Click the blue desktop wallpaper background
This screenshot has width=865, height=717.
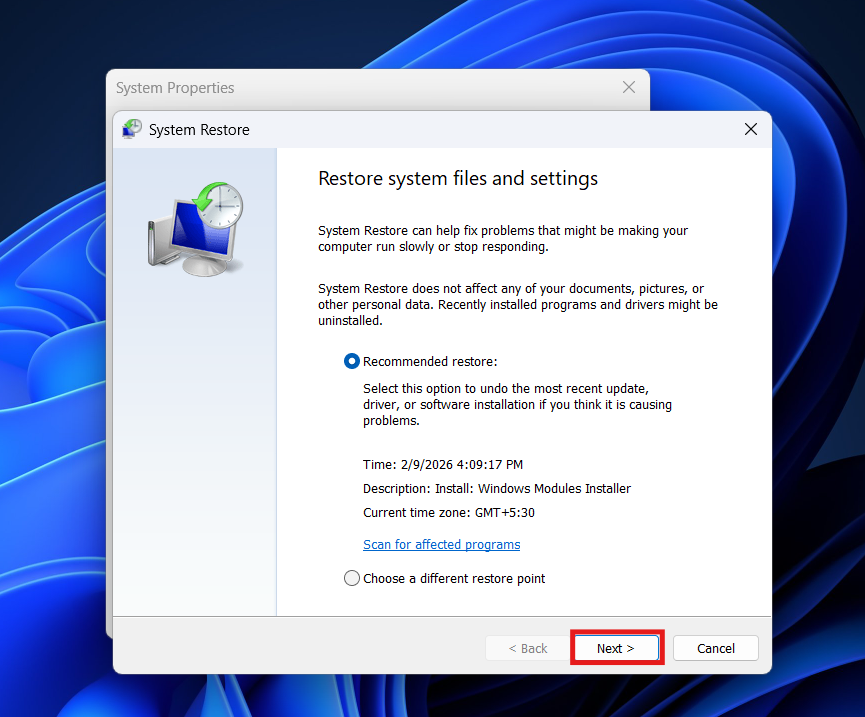click(x=60, y=400)
